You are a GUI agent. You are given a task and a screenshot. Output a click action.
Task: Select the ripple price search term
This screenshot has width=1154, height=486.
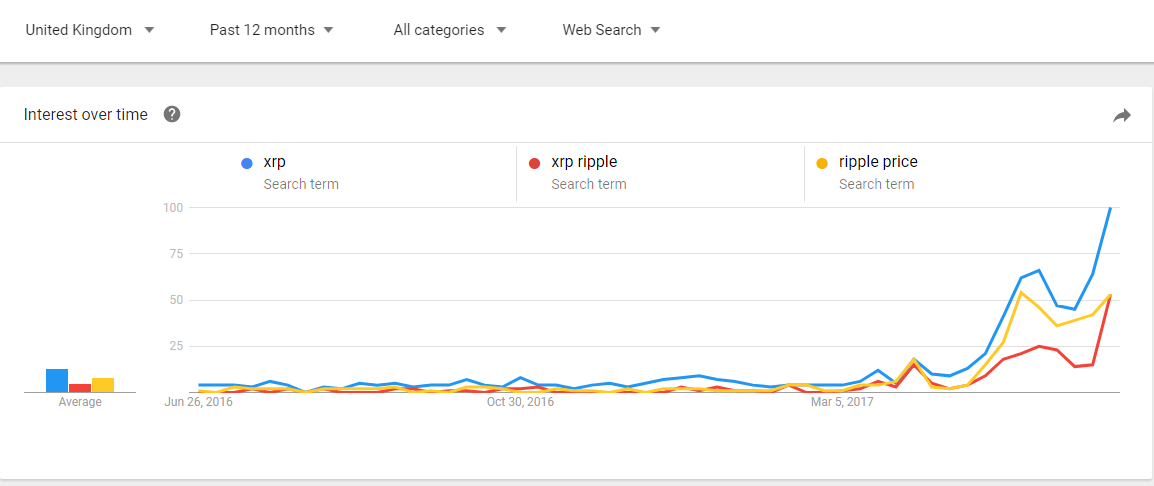tap(878, 162)
